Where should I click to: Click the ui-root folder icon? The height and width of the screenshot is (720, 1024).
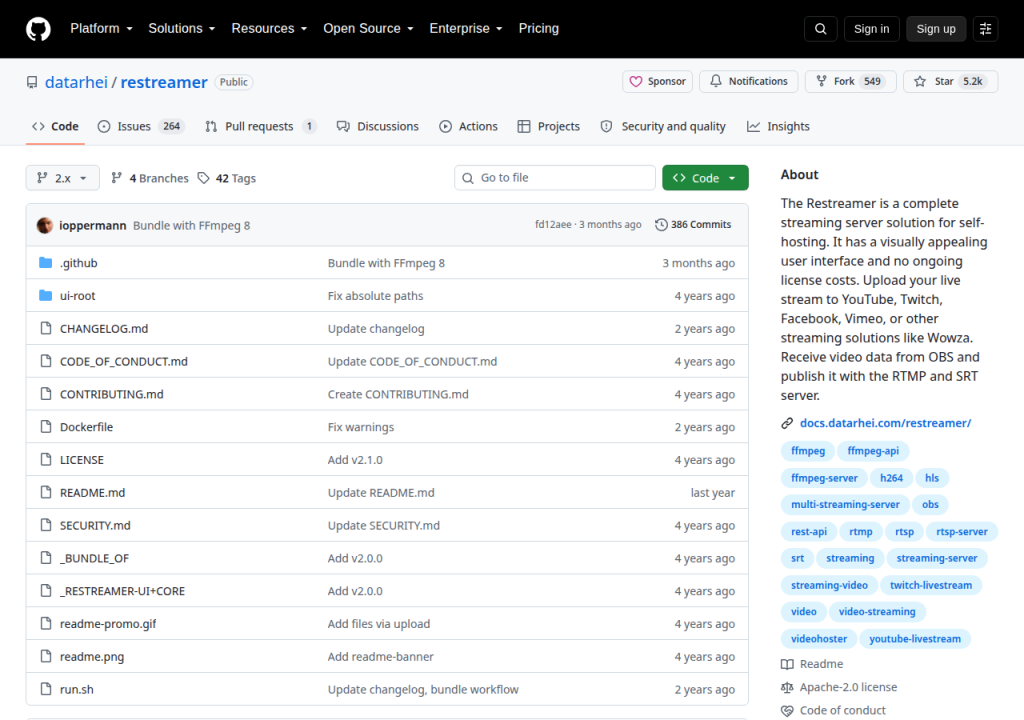coord(45,295)
